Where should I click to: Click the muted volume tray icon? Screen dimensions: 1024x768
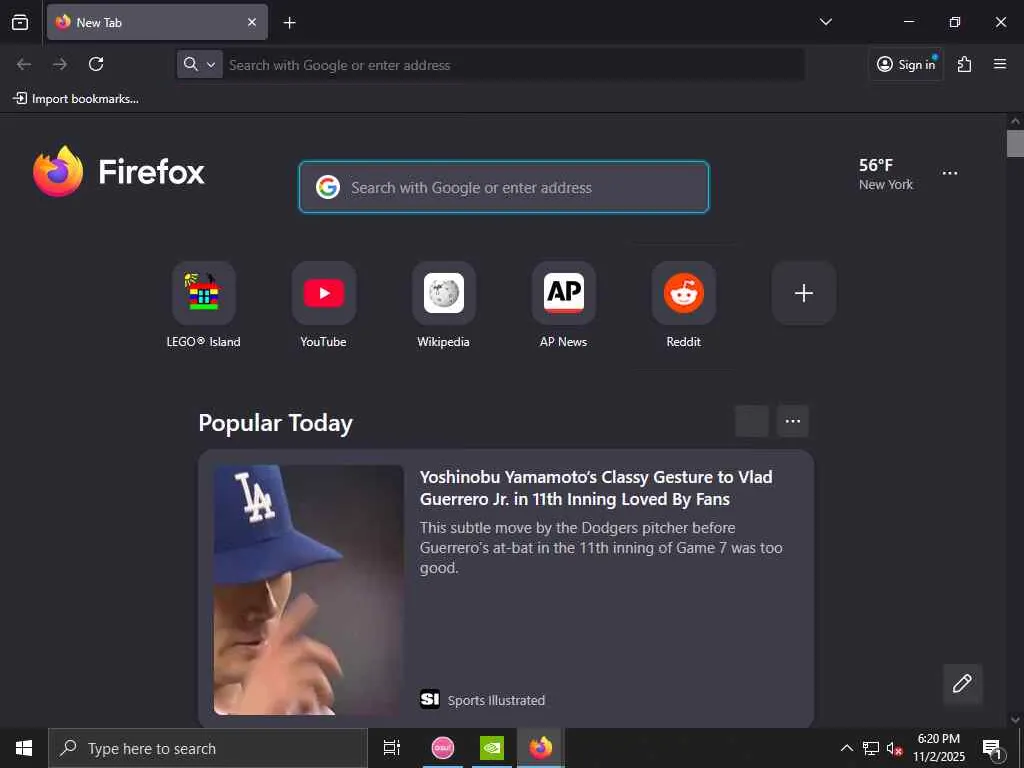point(894,749)
